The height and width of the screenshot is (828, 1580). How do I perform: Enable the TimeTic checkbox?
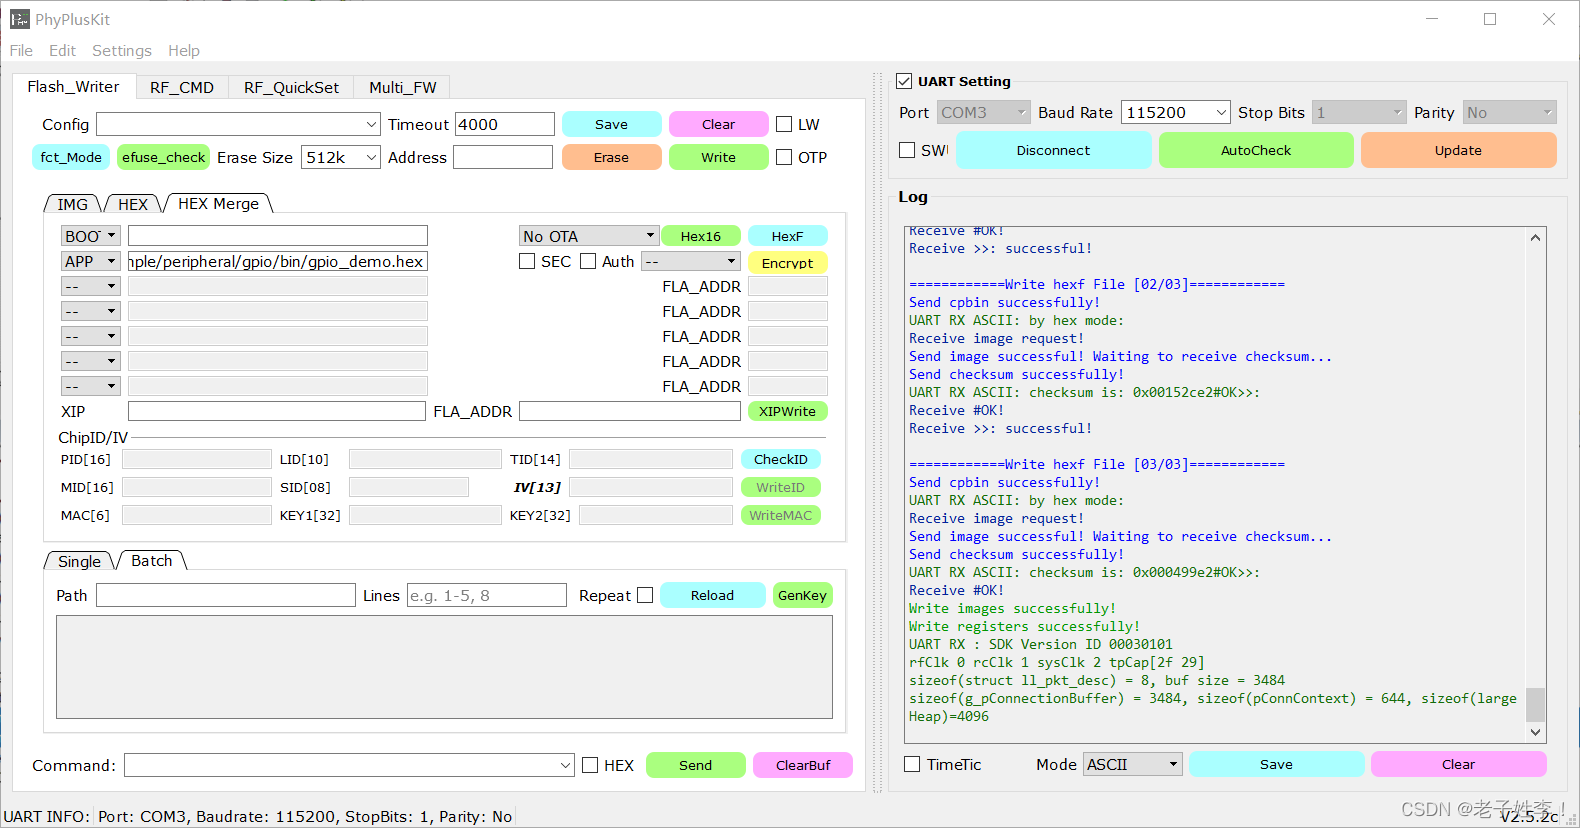pos(912,764)
